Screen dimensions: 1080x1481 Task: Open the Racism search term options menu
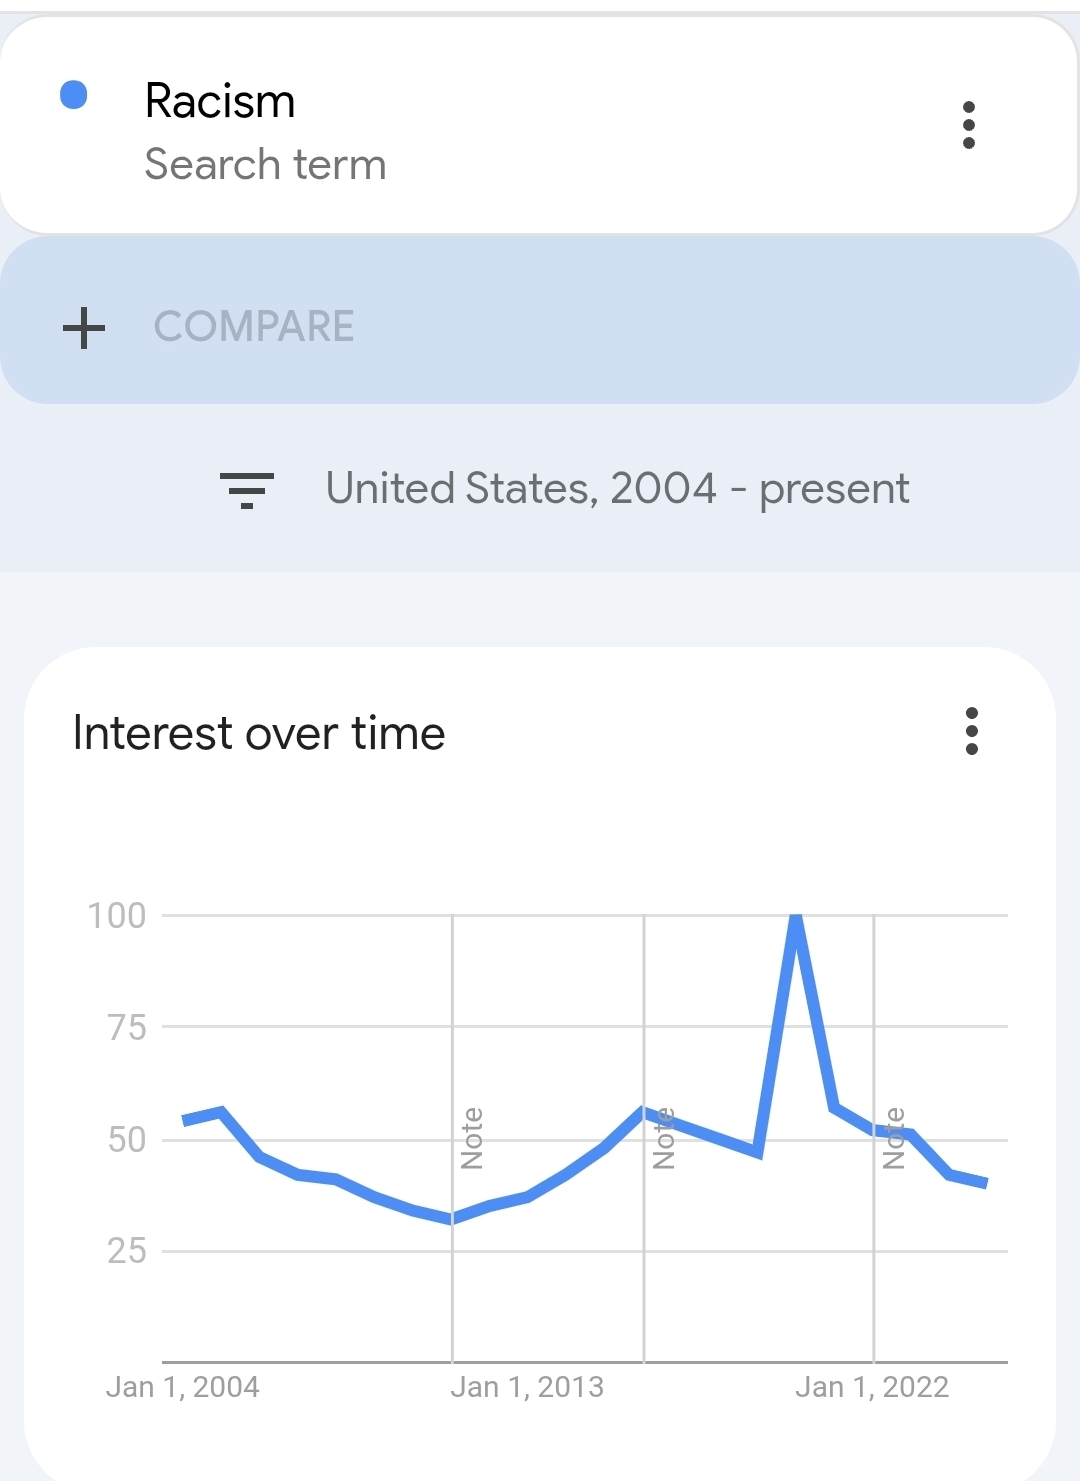(968, 125)
